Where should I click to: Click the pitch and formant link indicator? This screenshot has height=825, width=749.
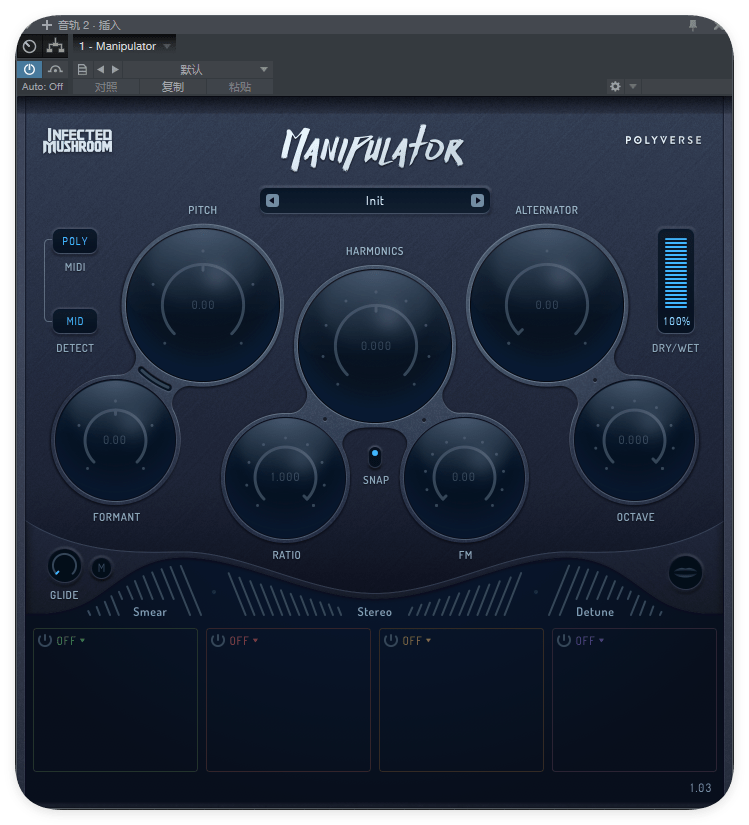click(x=155, y=379)
